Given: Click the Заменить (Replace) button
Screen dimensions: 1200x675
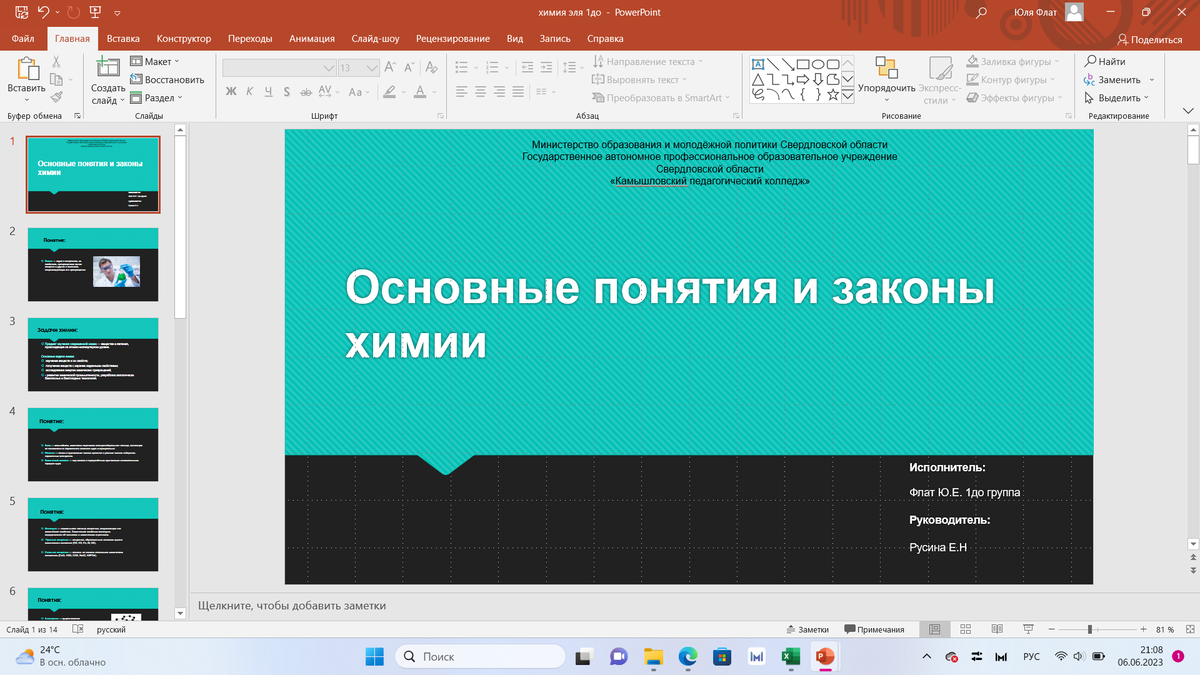Looking at the screenshot, I should click(x=1118, y=79).
